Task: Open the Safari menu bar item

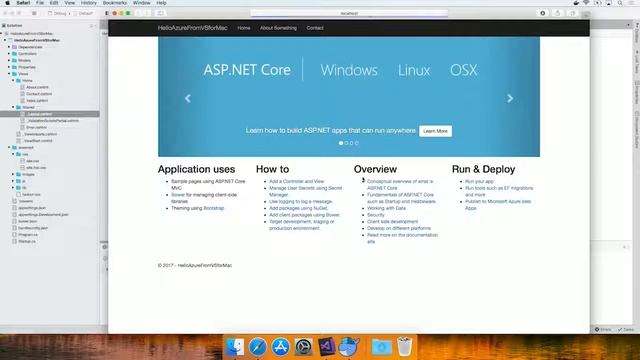Action: [23, 3]
